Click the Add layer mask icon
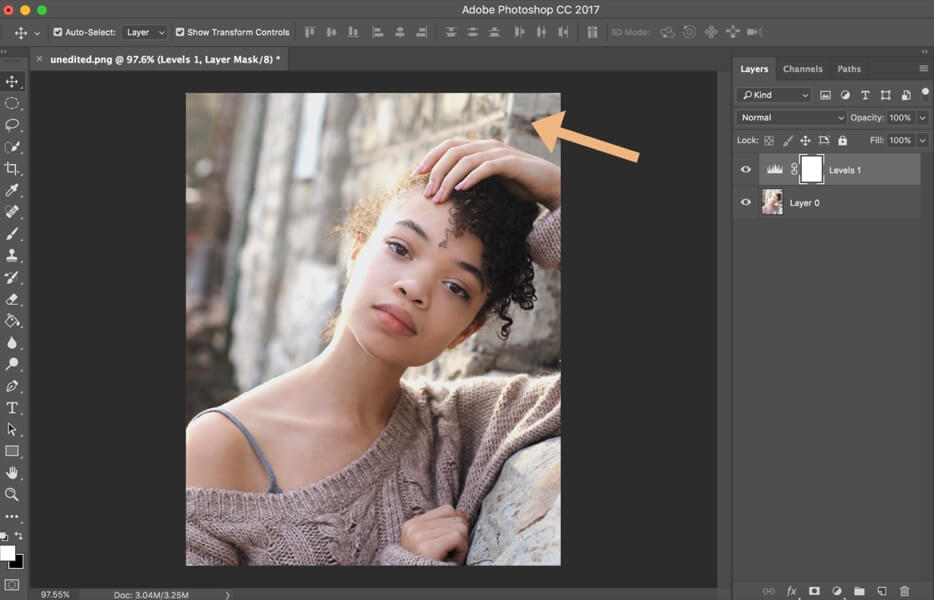934x600 pixels. (815, 589)
